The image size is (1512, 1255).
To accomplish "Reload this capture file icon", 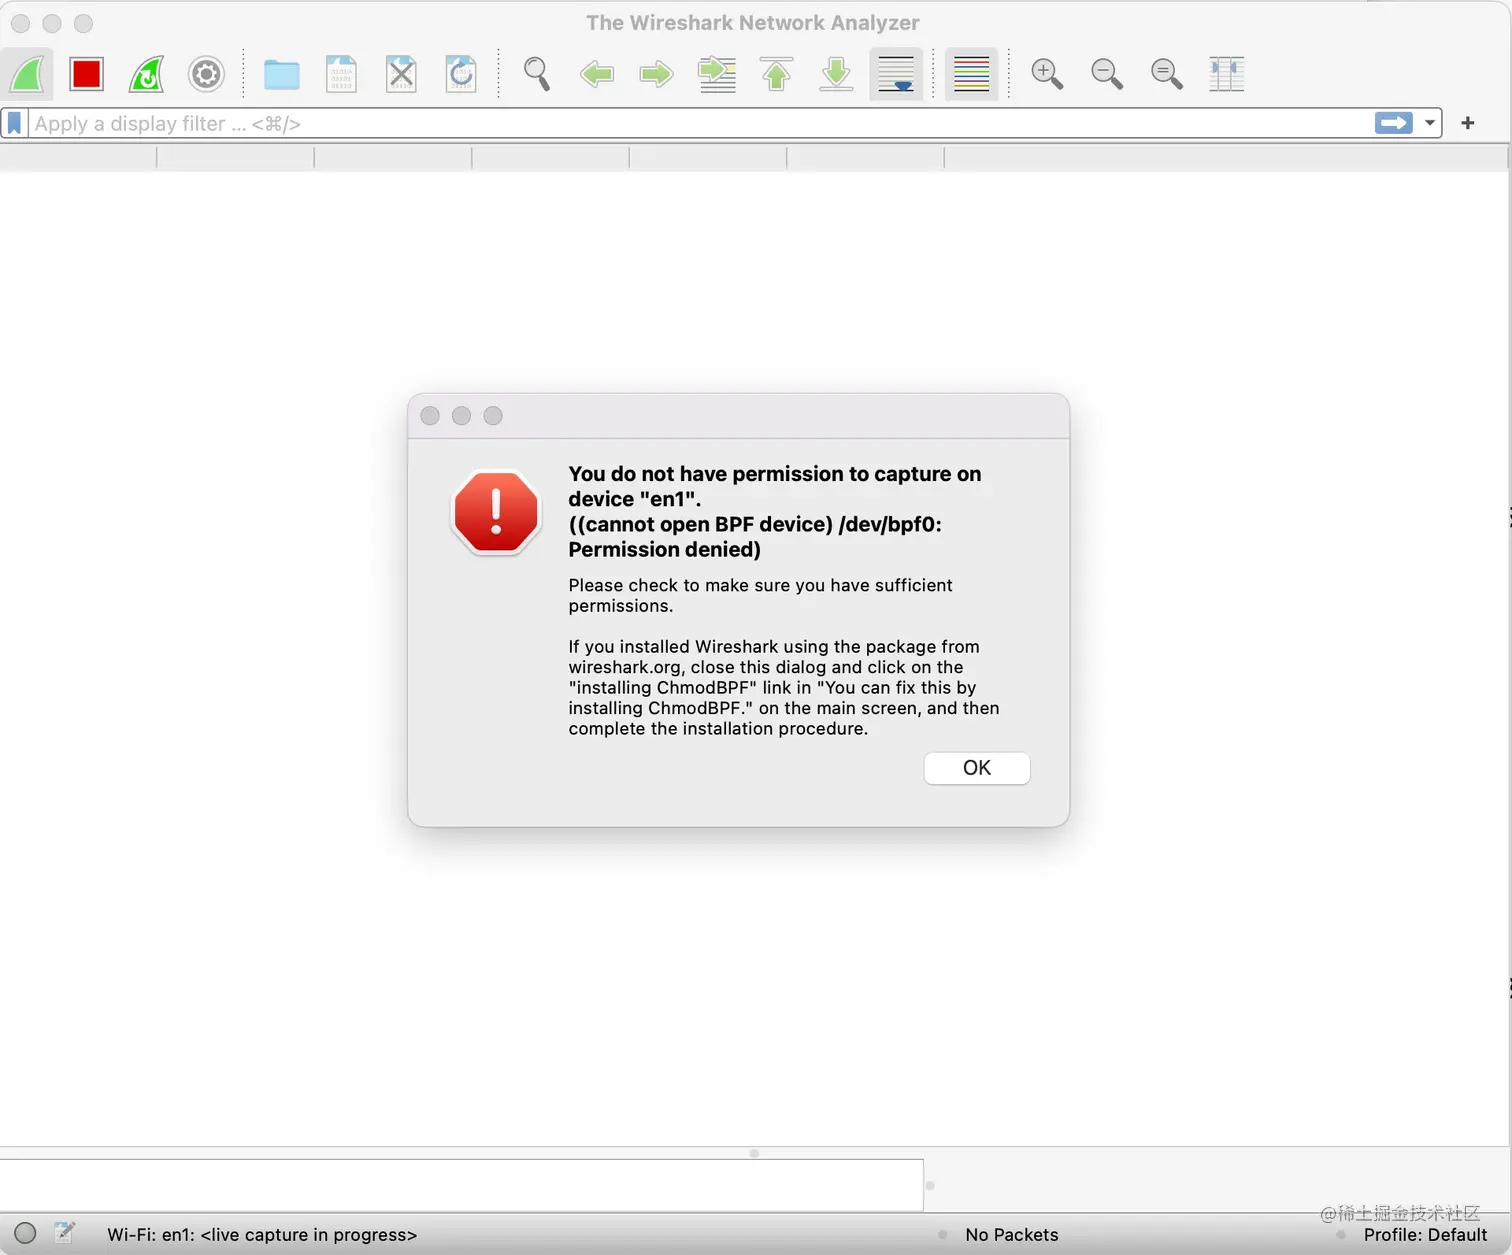I will pos(461,74).
